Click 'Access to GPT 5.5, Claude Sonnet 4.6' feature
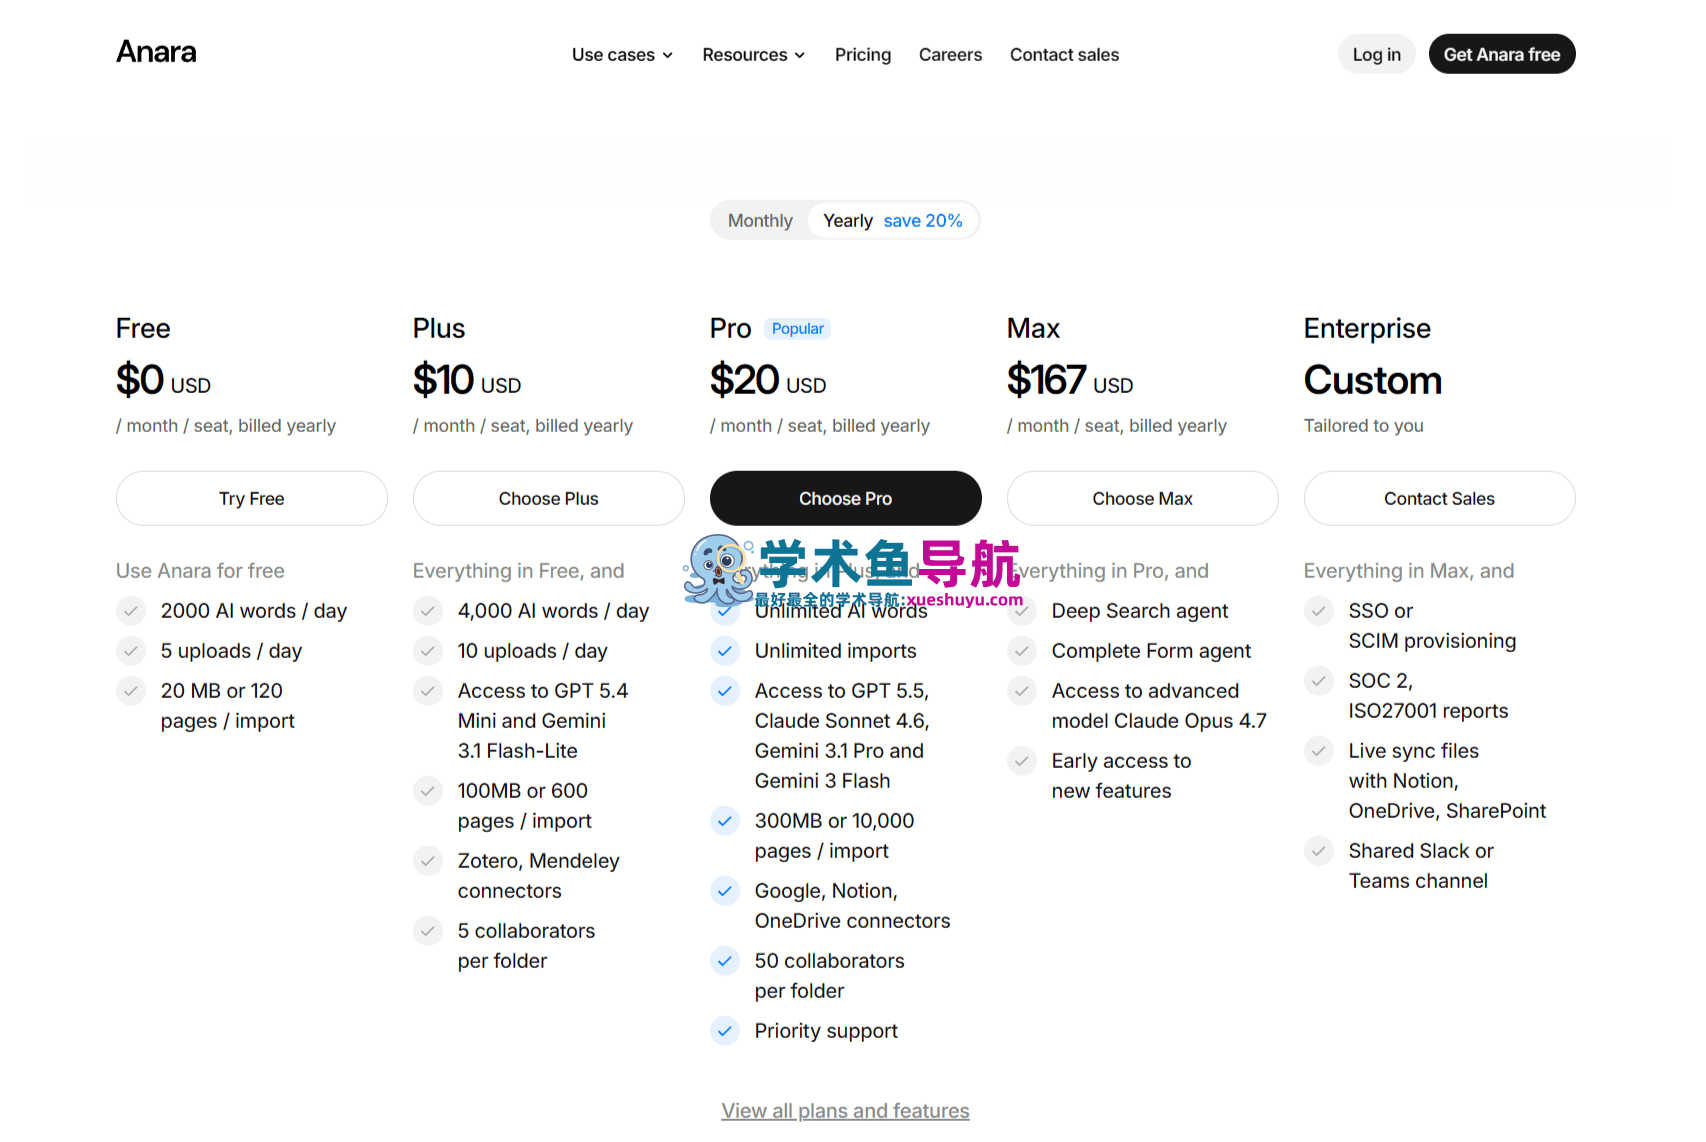Viewport: 1706px width, 1142px height. (x=842, y=736)
